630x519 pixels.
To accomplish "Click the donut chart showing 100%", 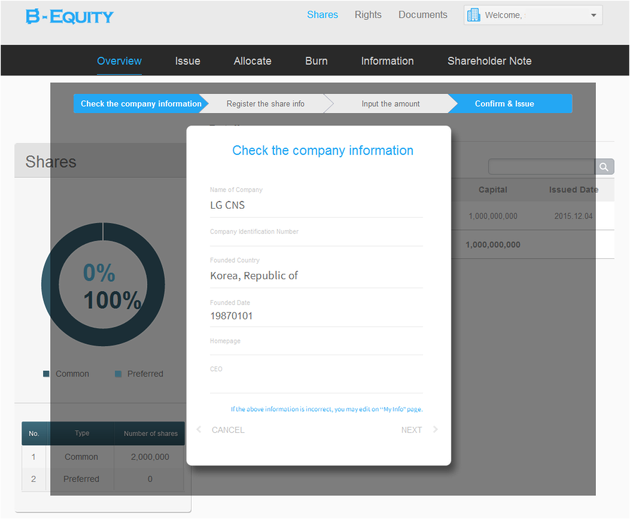I will [x=103, y=284].
